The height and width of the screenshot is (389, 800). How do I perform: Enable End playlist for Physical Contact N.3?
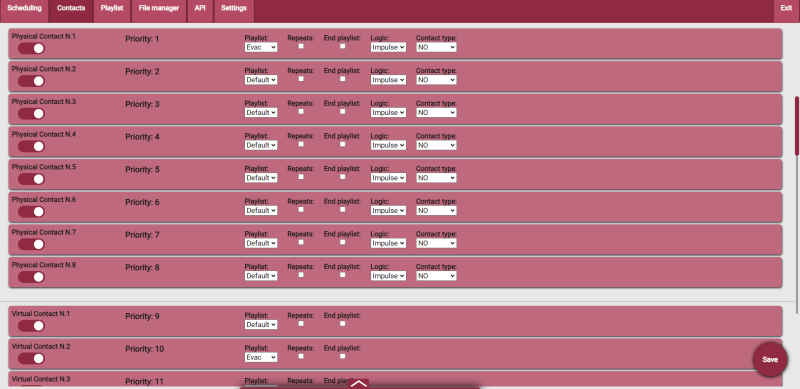pyautogui.click(x=342, y=111)
